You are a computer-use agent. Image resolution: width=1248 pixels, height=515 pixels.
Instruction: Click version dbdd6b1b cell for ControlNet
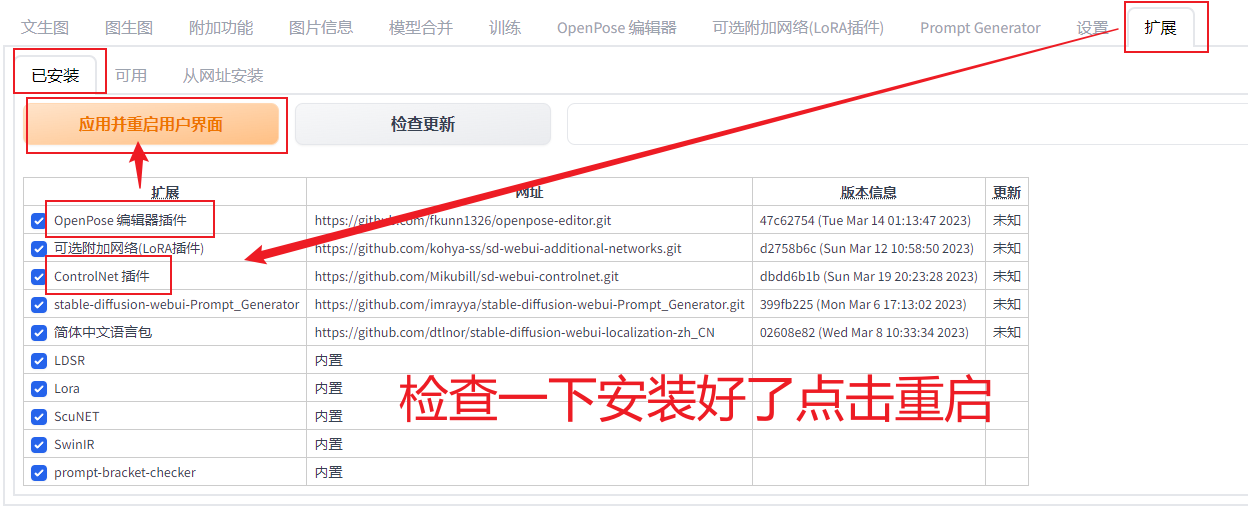[869, 276]
